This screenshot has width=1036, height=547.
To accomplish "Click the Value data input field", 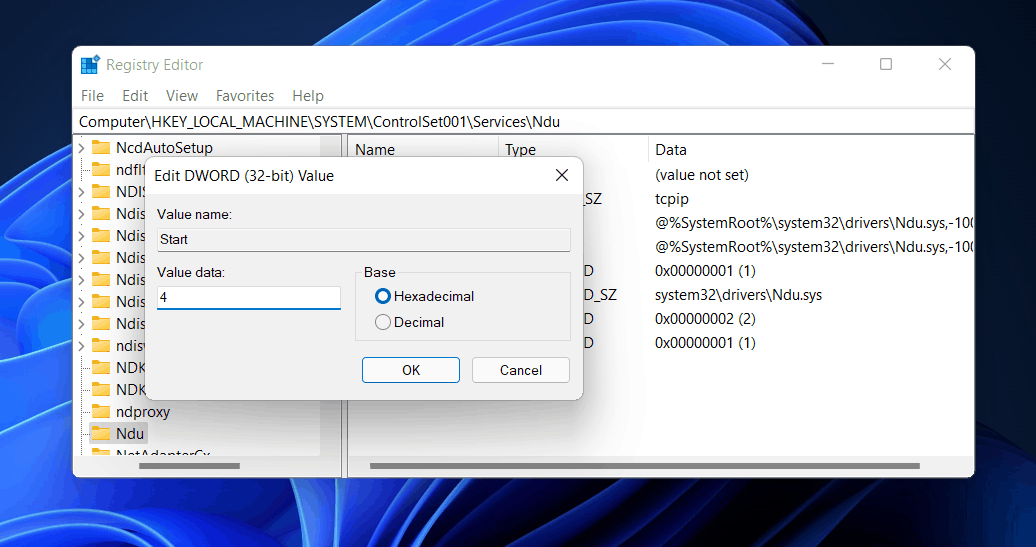I will point(249,298).
